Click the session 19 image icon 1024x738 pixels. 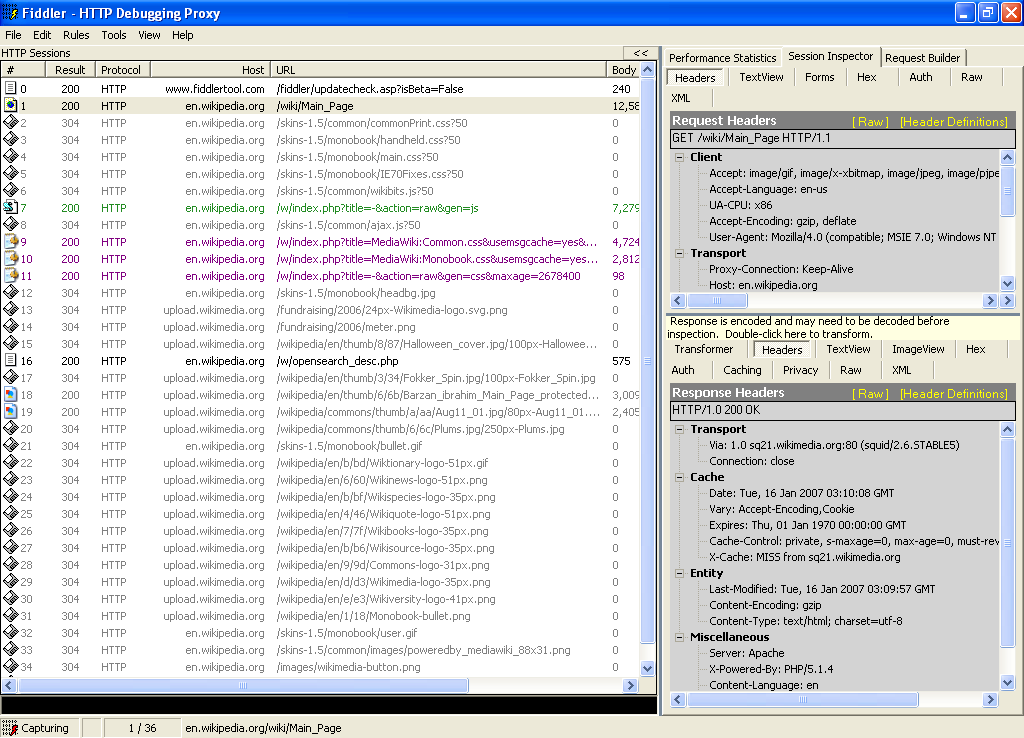pos(11,411)
